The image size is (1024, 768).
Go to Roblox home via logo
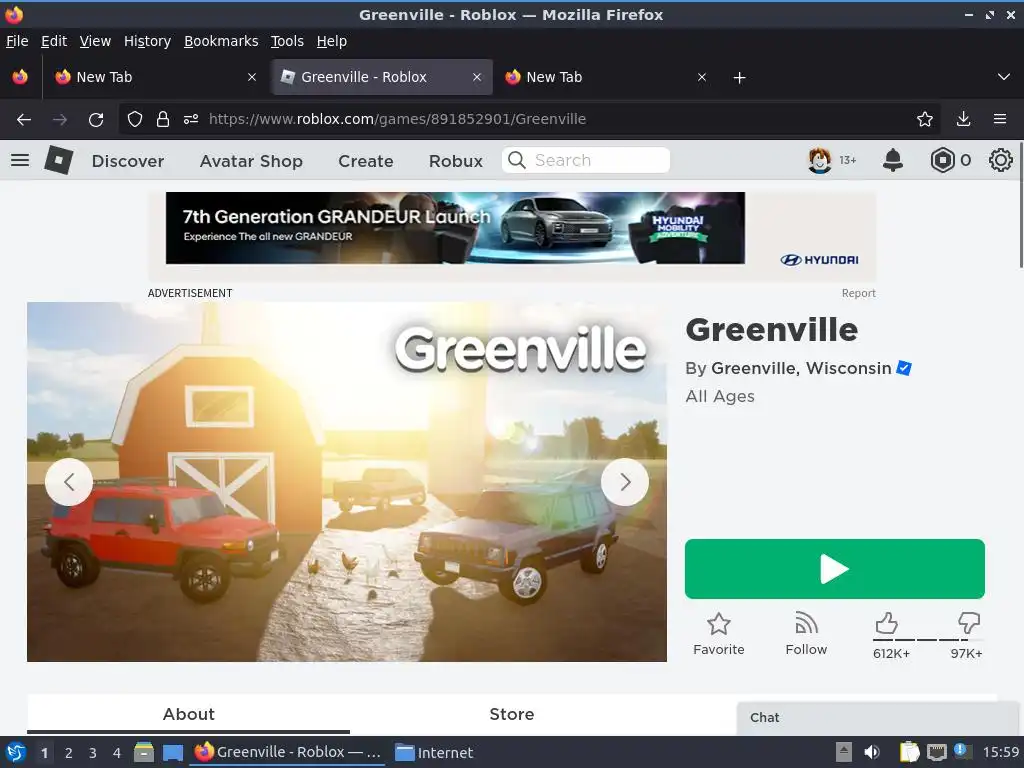pos(58,160)
